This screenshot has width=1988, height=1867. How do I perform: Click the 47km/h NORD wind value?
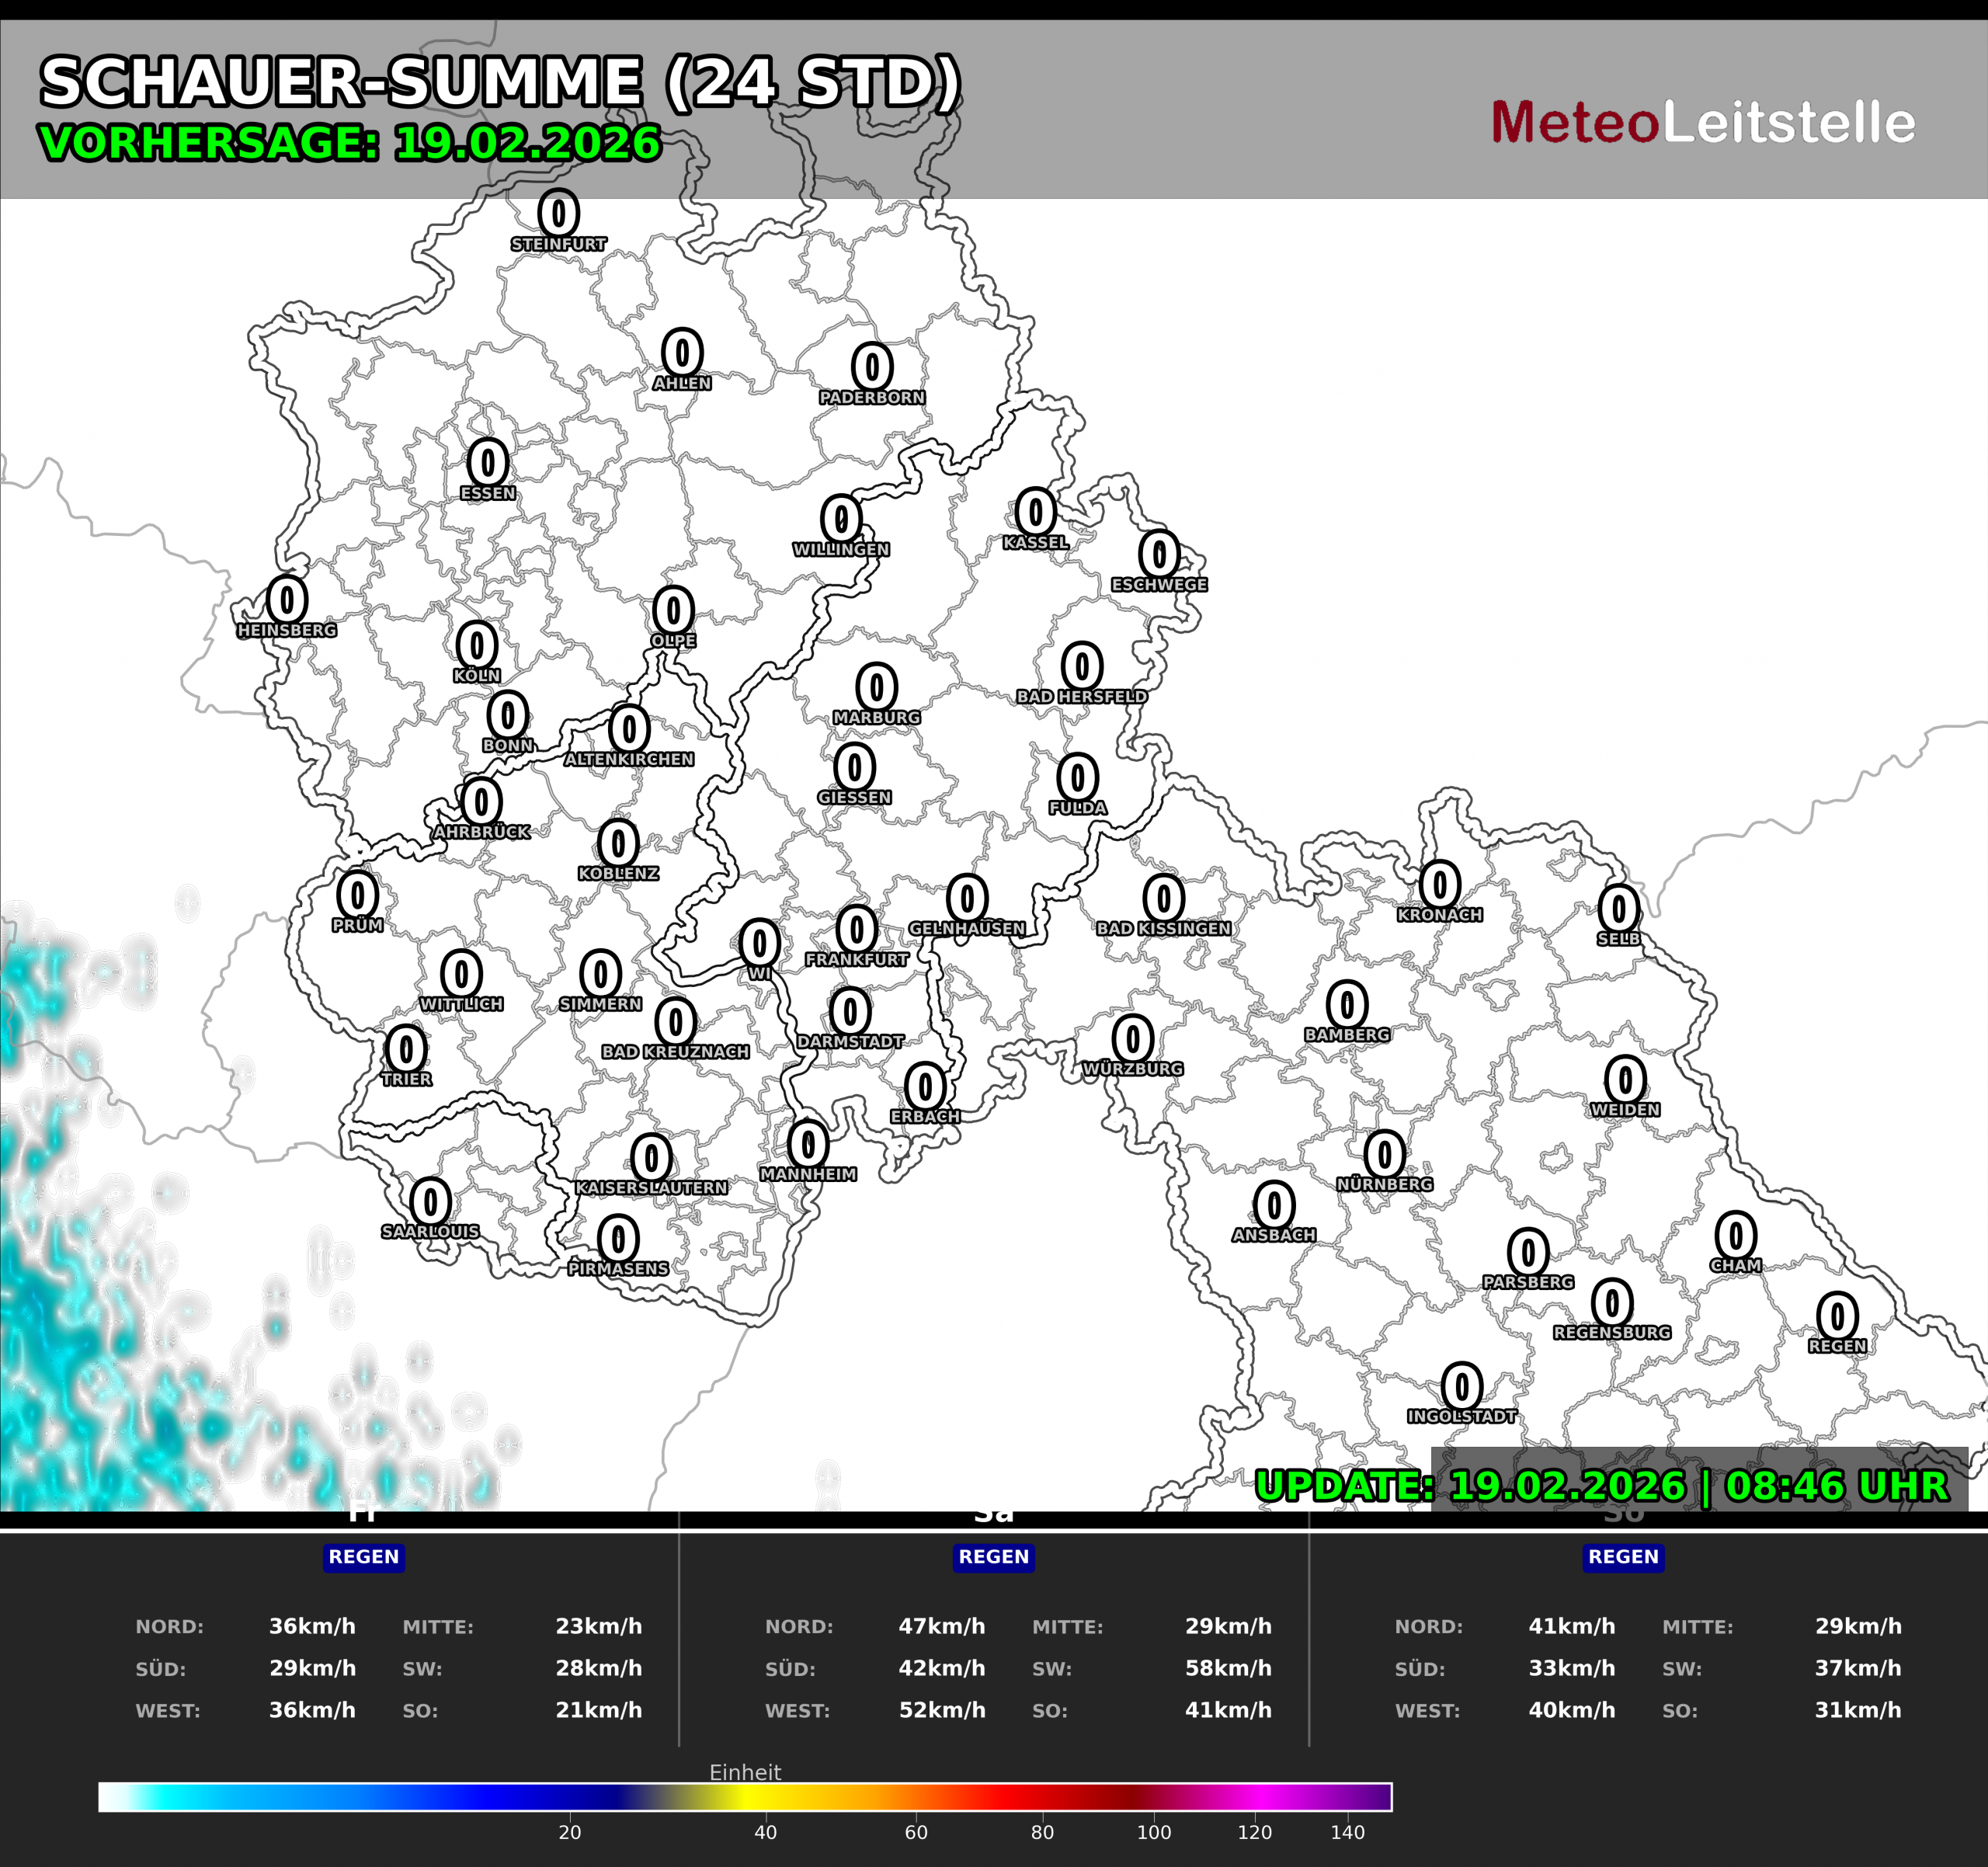942,1626
